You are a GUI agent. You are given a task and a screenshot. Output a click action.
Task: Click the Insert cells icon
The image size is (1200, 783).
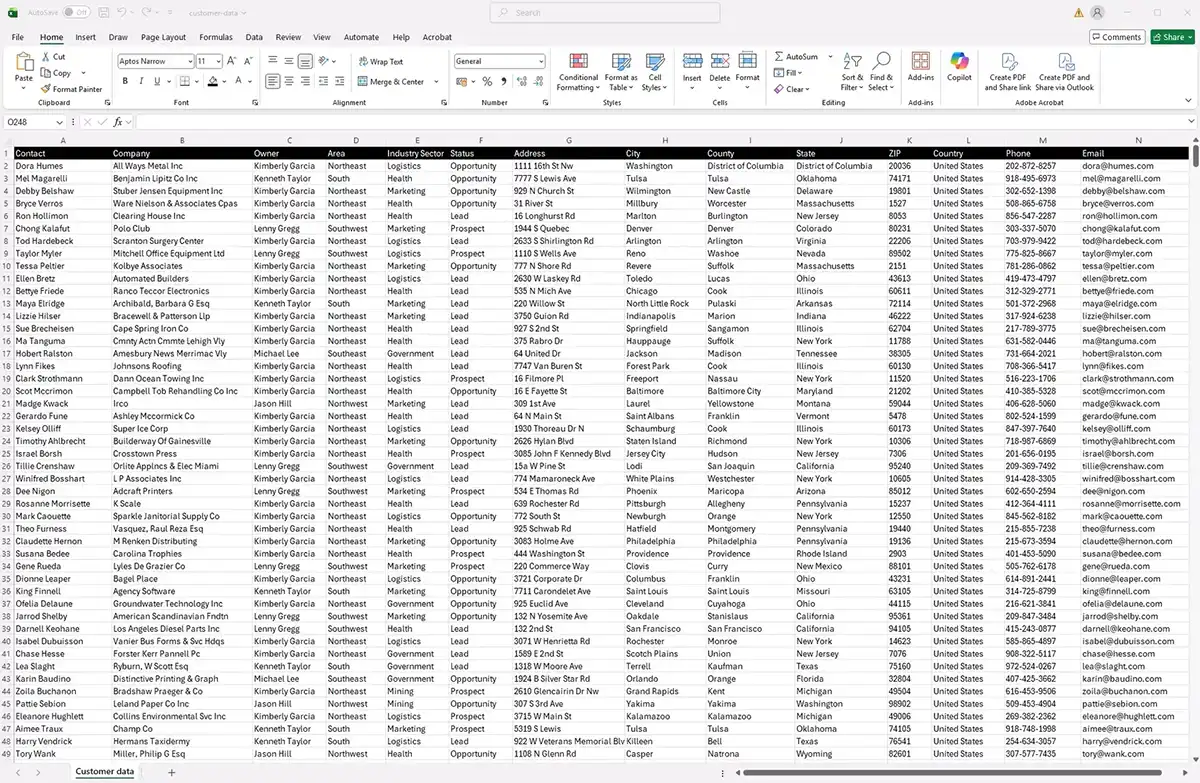pyautogui.click(x=692, y=61)
